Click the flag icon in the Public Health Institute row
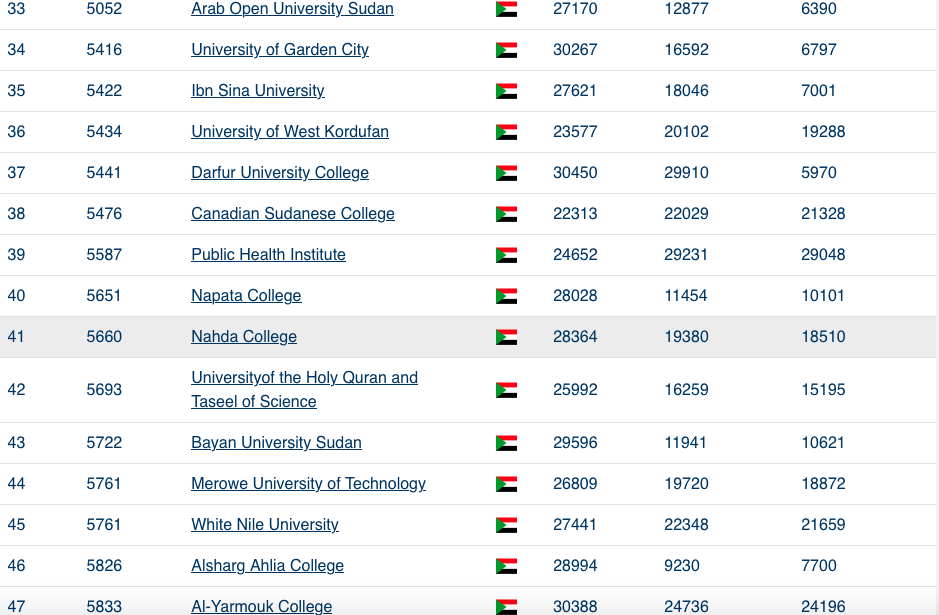The height and width of the screenshot is (615, 939). 506,255
